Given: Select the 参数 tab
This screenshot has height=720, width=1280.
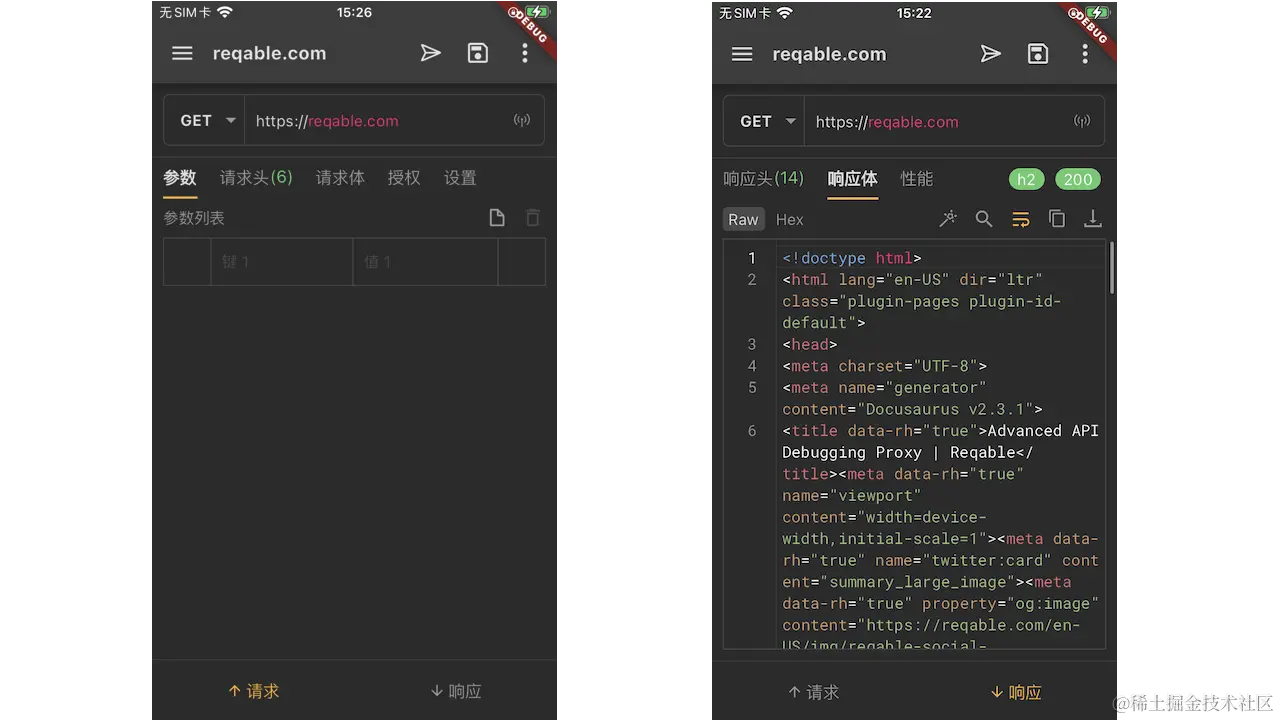Looking at the screenshot, I should pos(180,178).
